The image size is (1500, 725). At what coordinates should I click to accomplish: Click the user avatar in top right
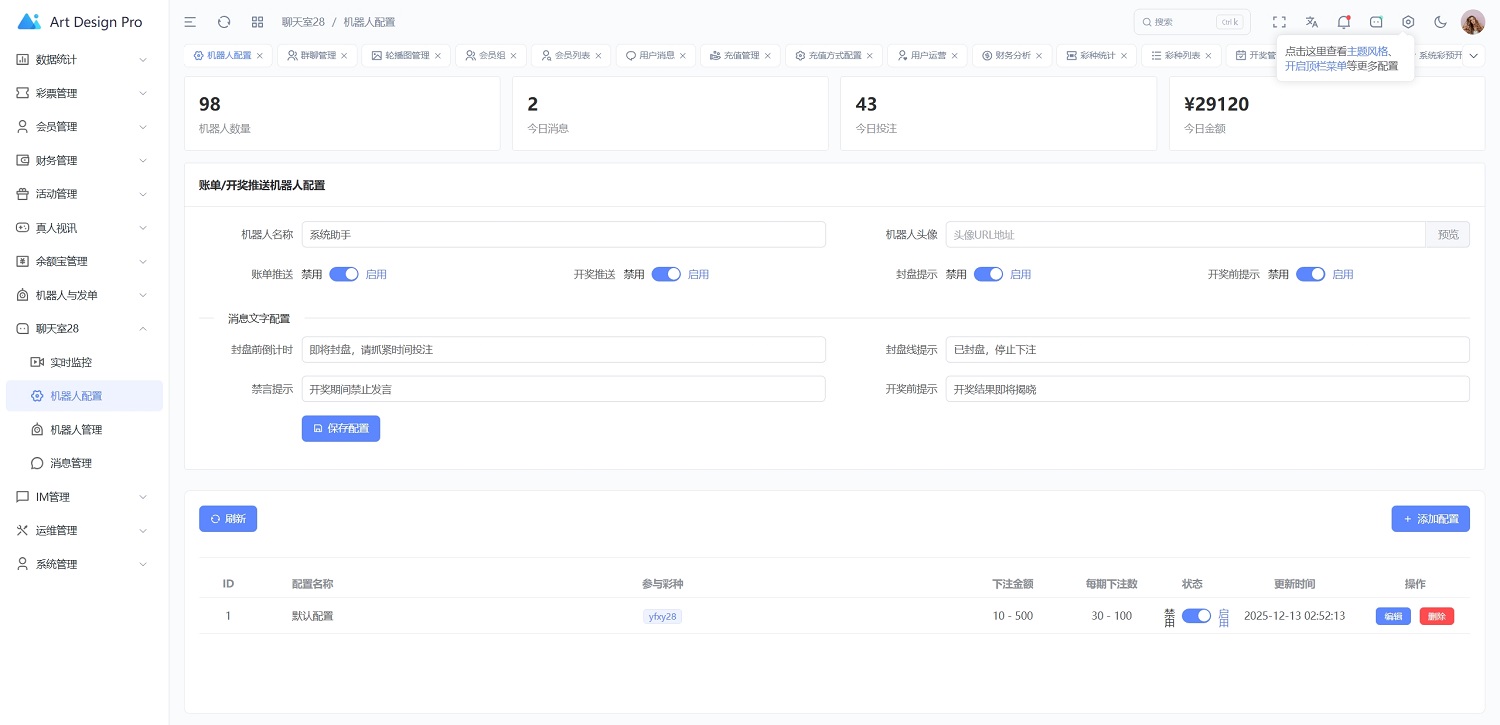1472,22
